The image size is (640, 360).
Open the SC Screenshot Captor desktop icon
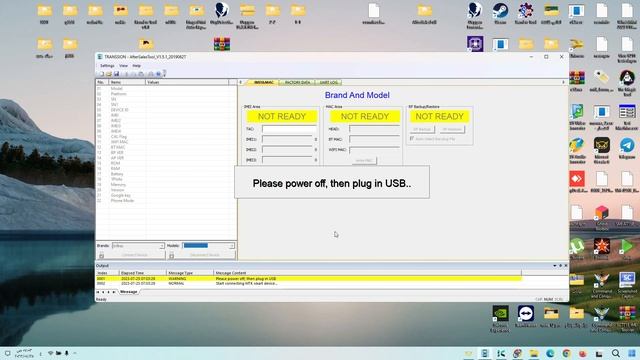627,285
